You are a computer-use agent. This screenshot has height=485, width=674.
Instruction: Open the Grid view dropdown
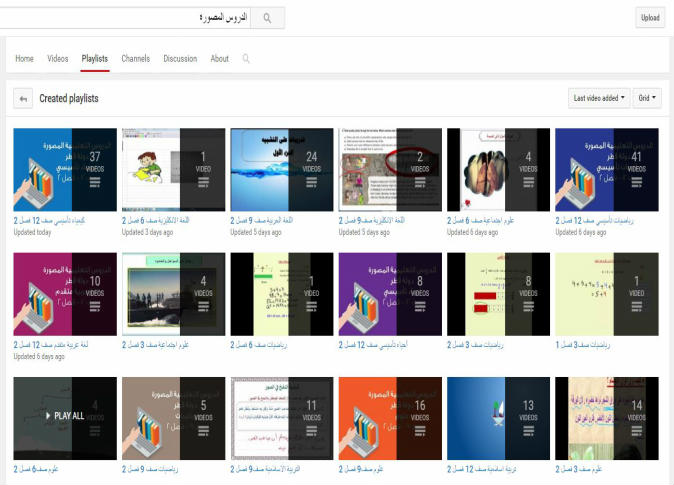[649, 98]
